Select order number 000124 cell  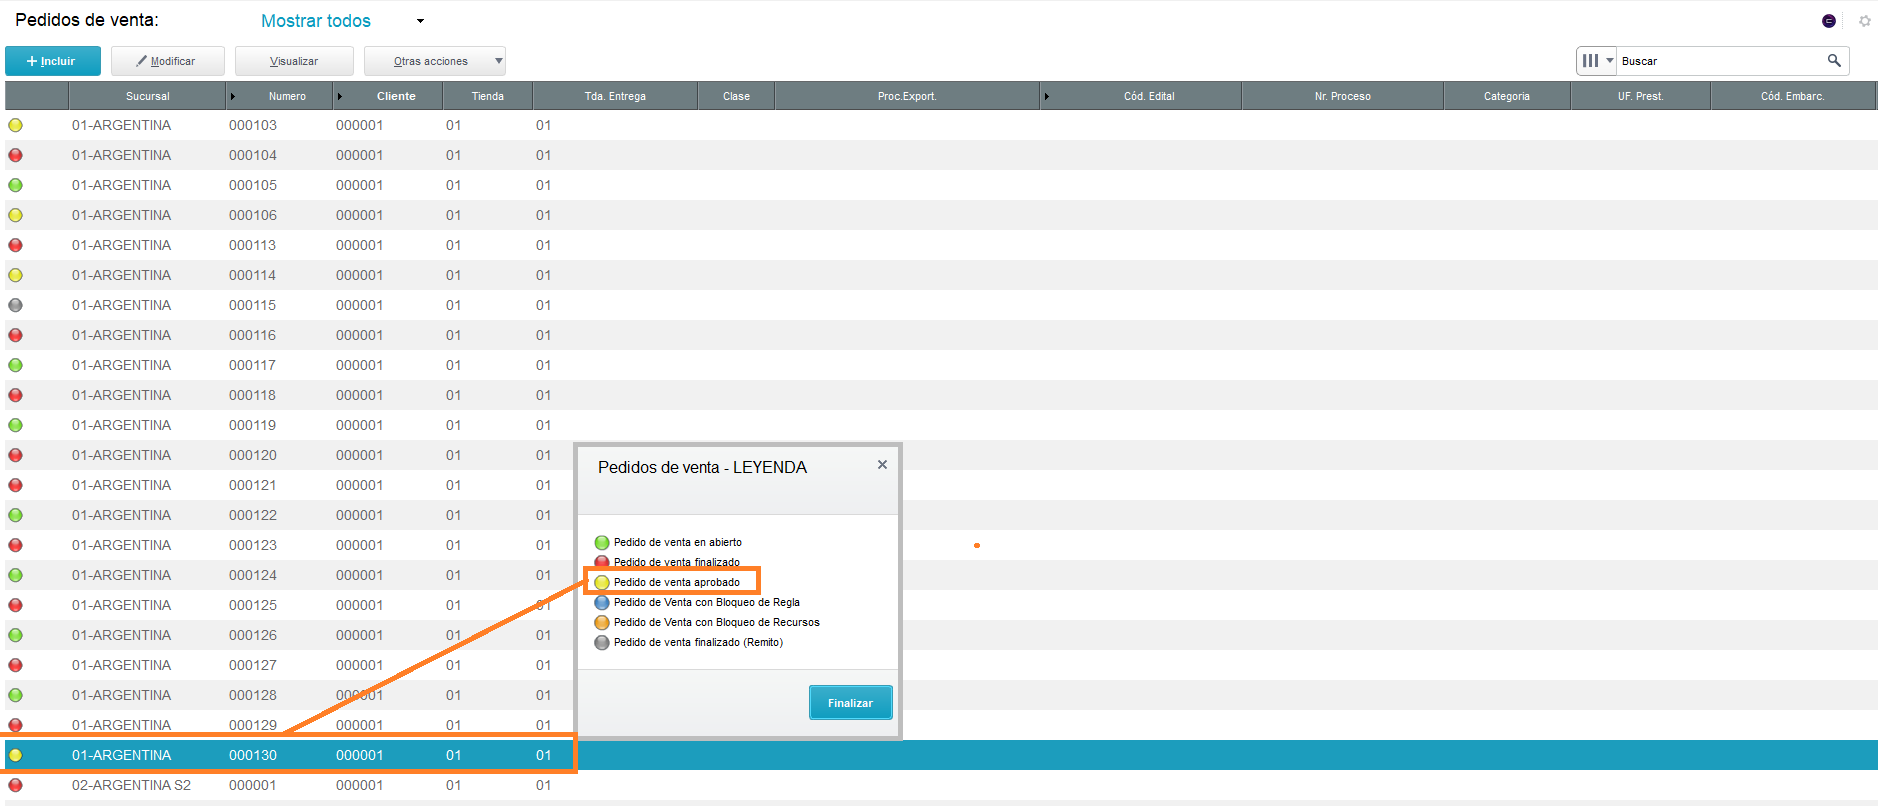[x=252, y=575]
